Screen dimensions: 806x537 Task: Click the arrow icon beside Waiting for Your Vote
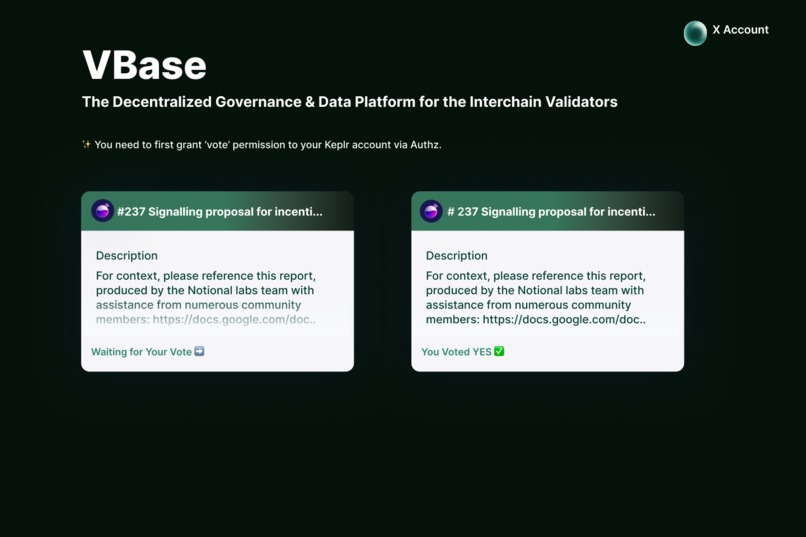(x=199, y=351)
